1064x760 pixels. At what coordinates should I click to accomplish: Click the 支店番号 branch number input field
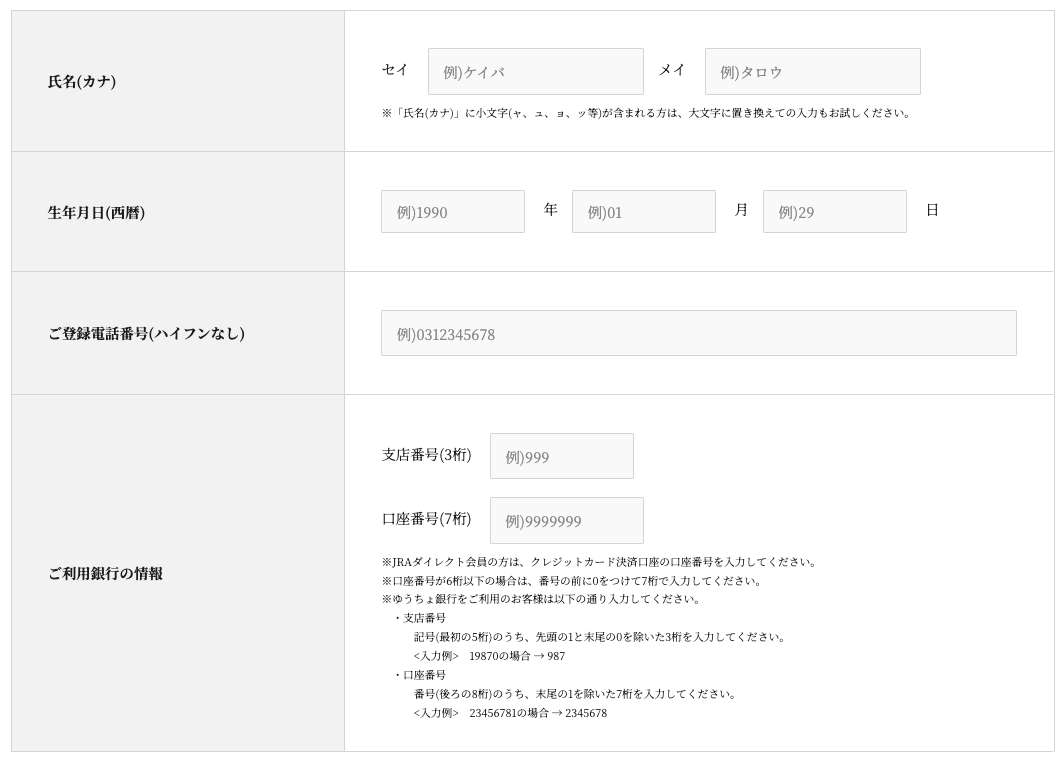point(561,456)
